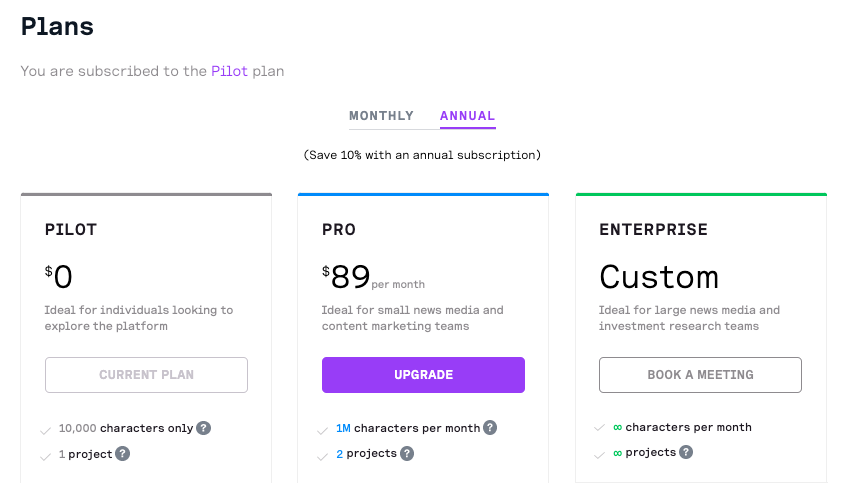Click help icon next to "1 project"
The image size is (853, 483).
(123, 454)
